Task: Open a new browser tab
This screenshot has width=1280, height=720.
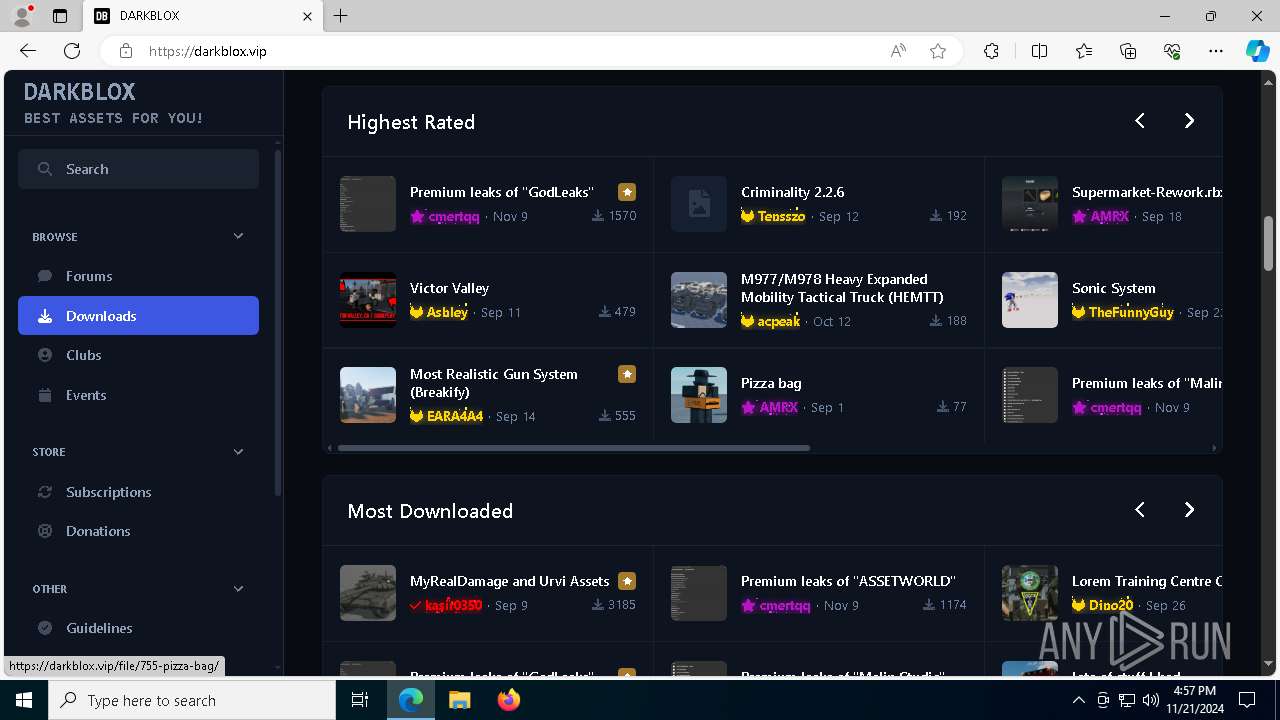Action: (341, 16)
